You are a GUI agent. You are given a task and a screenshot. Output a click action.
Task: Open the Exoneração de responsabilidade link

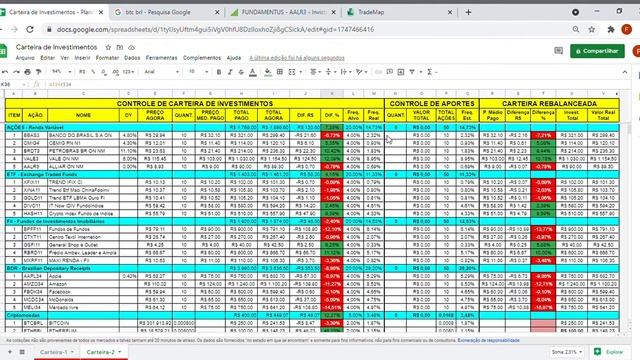click(x=488, y=340)
